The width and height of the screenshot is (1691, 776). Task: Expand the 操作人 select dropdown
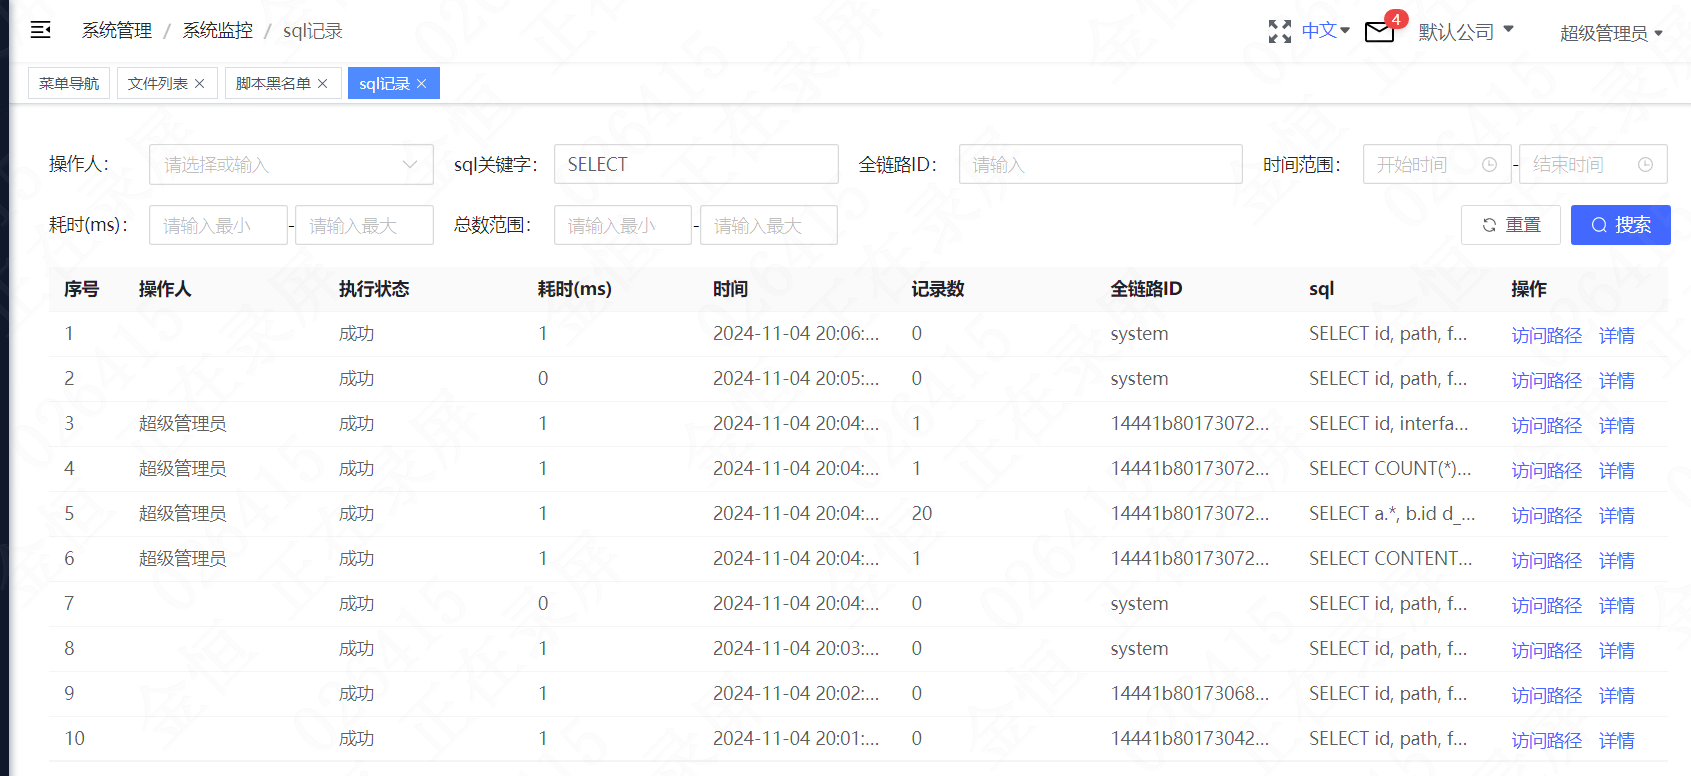[x=291, y=165]
